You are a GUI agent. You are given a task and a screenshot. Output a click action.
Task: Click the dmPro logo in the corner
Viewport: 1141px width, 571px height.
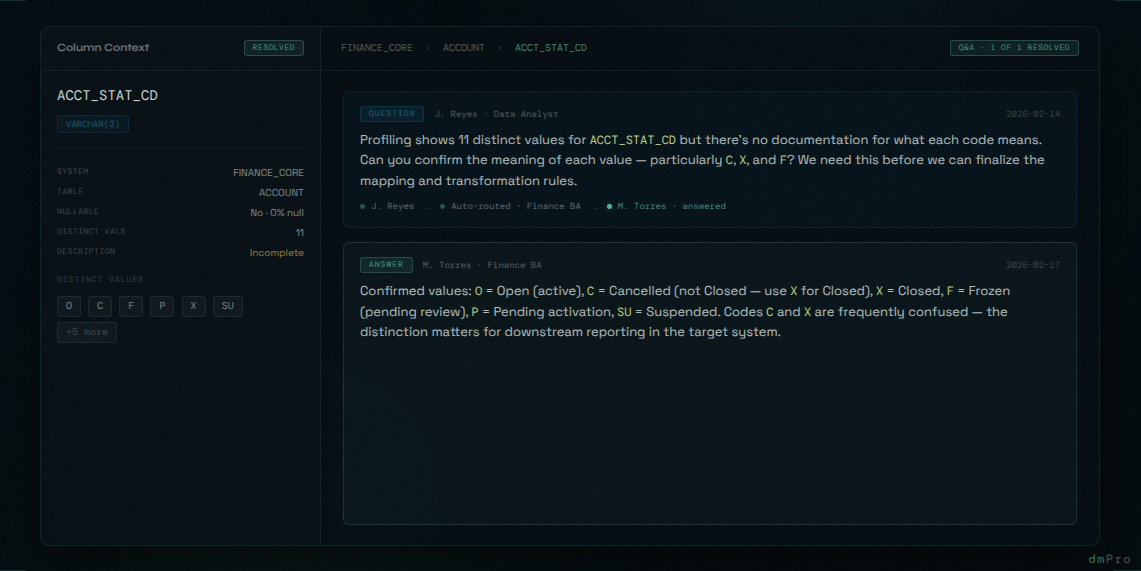click(1110, 559)
